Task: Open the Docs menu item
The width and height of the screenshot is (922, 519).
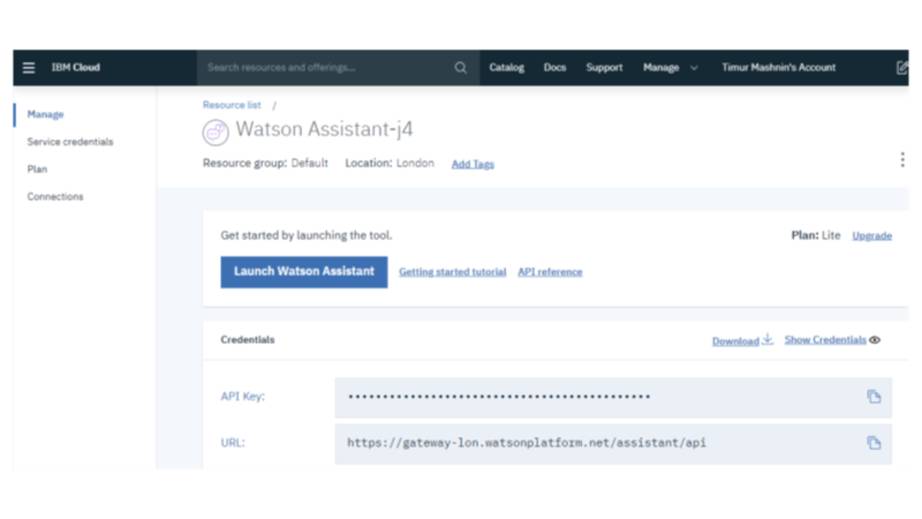Action: 554,68
